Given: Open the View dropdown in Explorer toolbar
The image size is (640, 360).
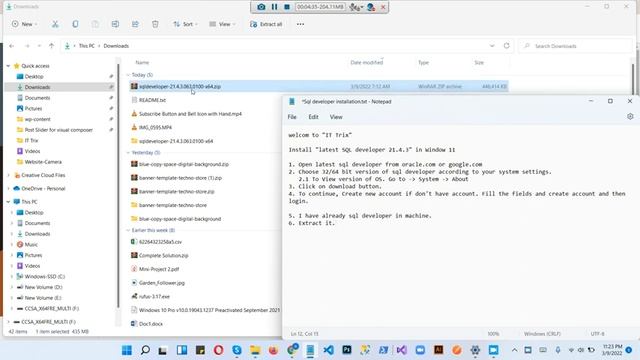Looking at the screenshot, I should [222, 24].
